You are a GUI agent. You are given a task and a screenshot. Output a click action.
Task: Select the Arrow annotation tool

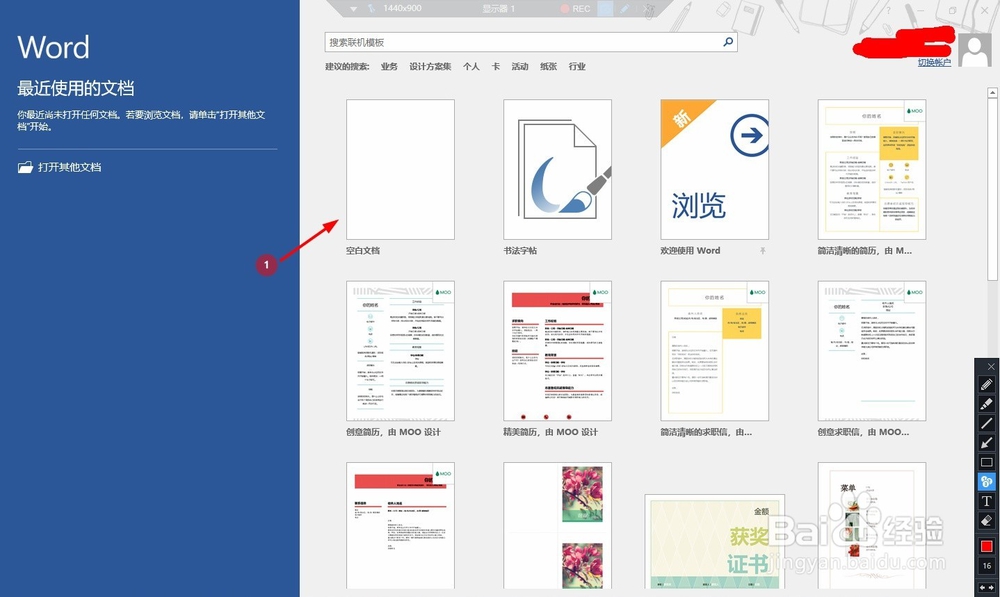(987, 443)
